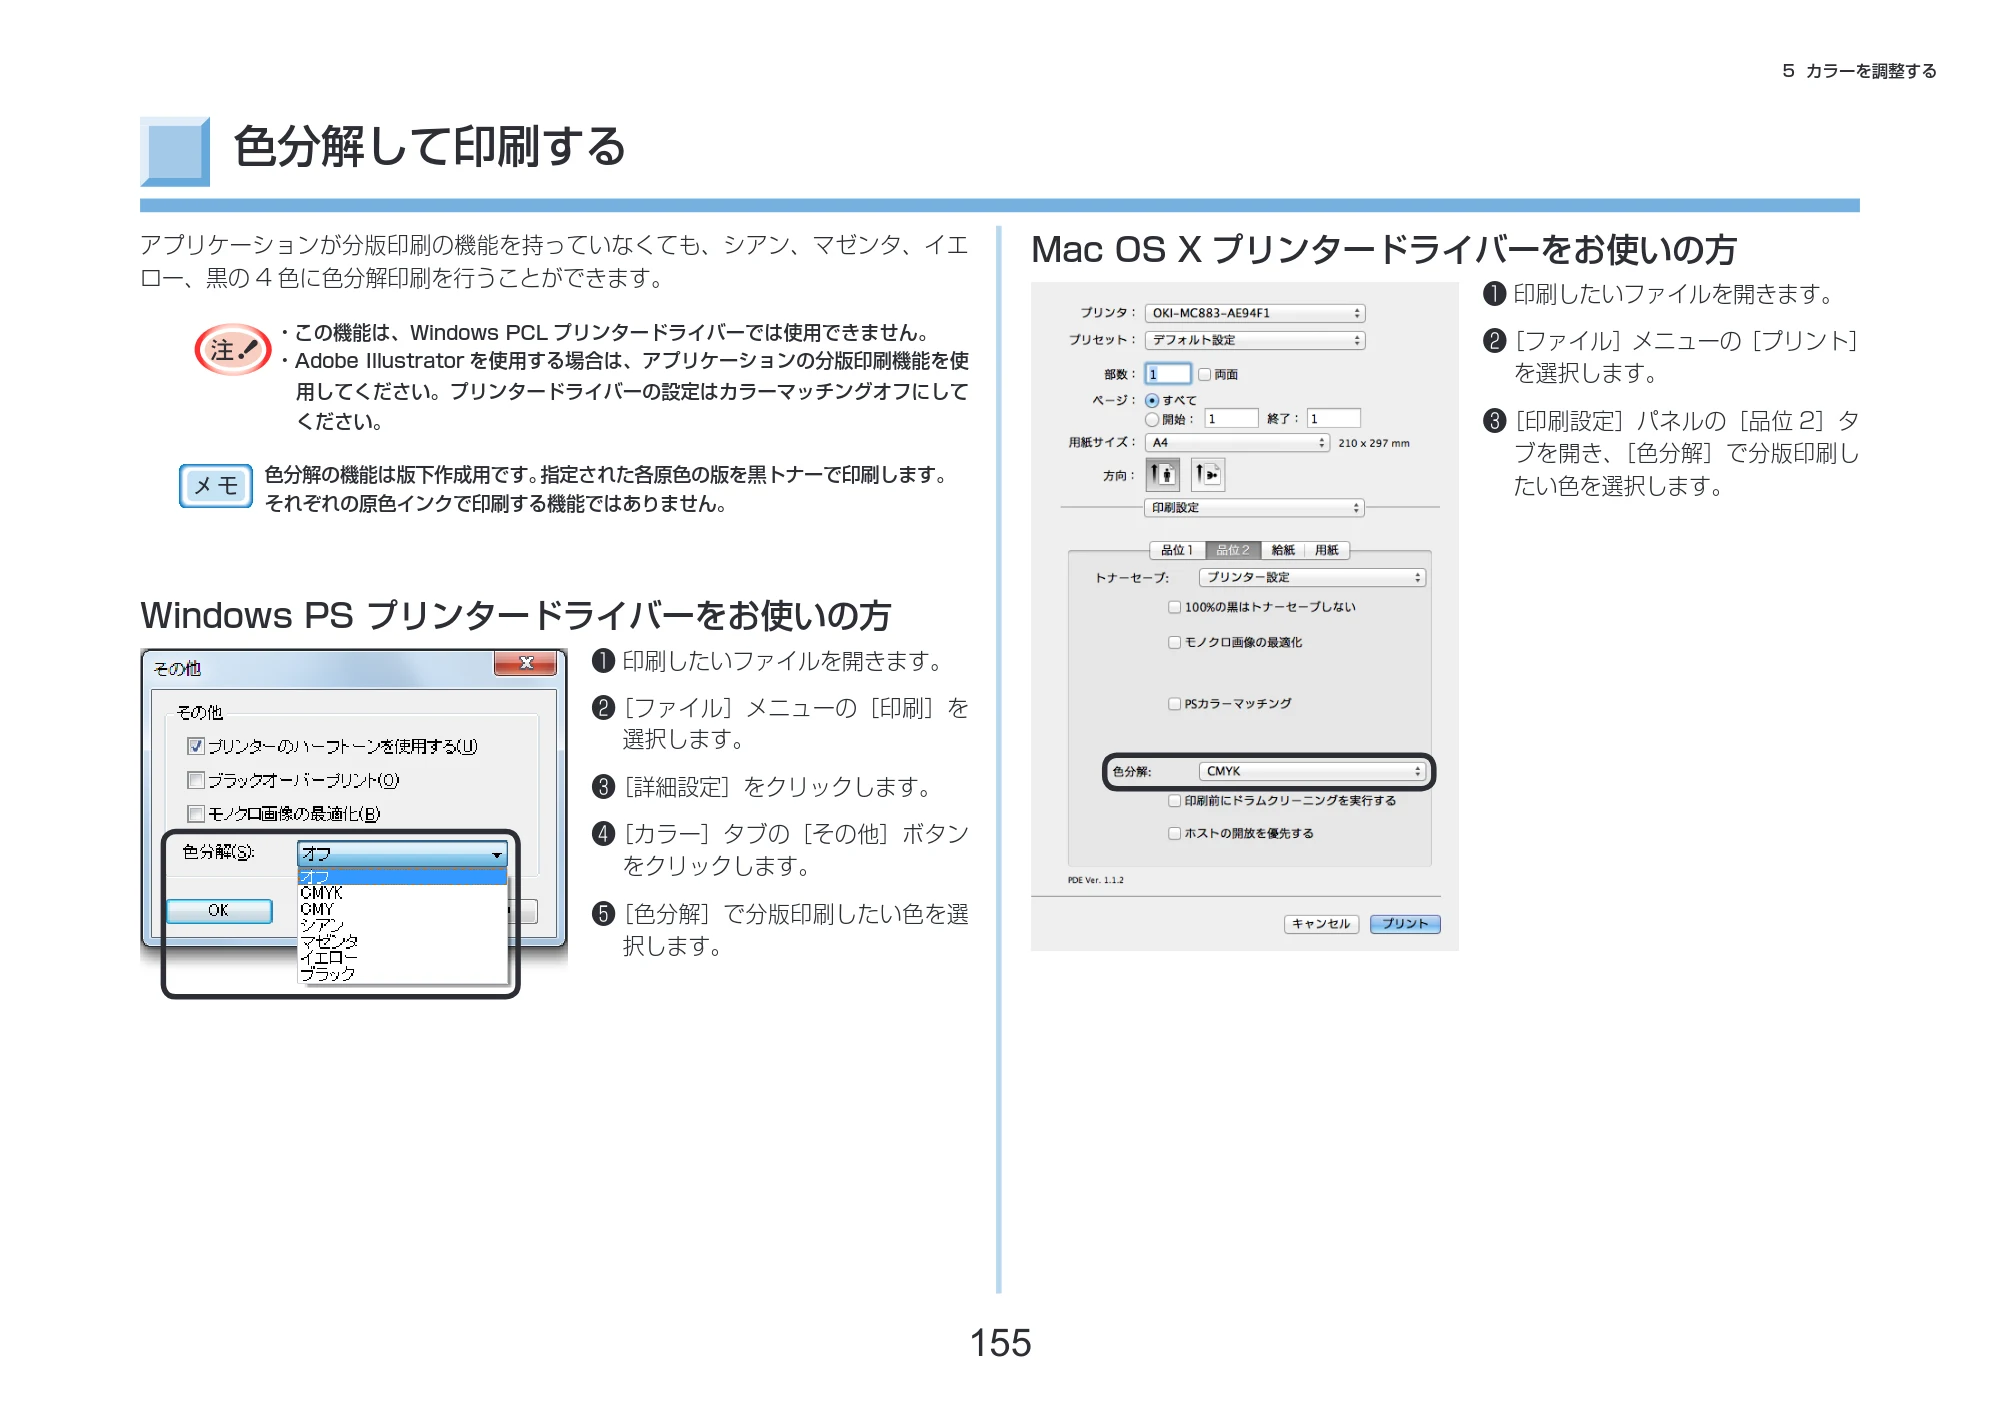Enable ホストの開放を優先する checkbox
The height and width of the screenshot is (1417, 2000).
point(1175,833)
